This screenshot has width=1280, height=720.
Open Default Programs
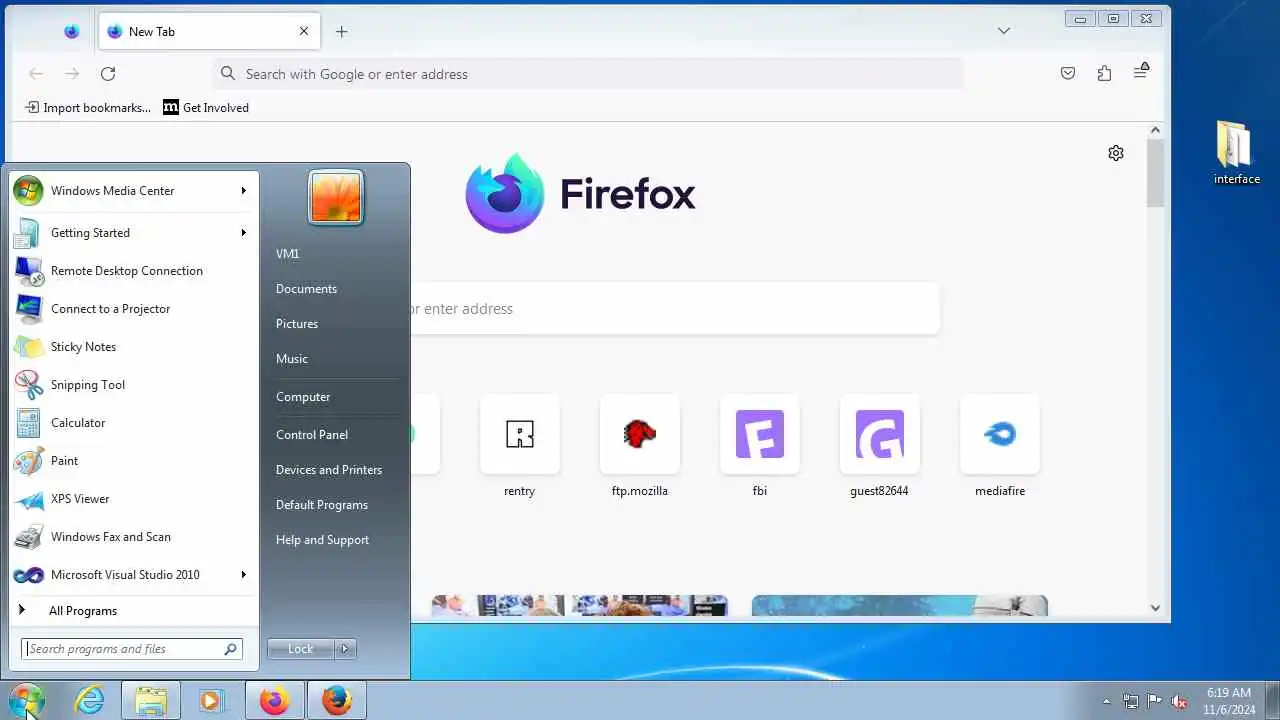click(322, 505)
